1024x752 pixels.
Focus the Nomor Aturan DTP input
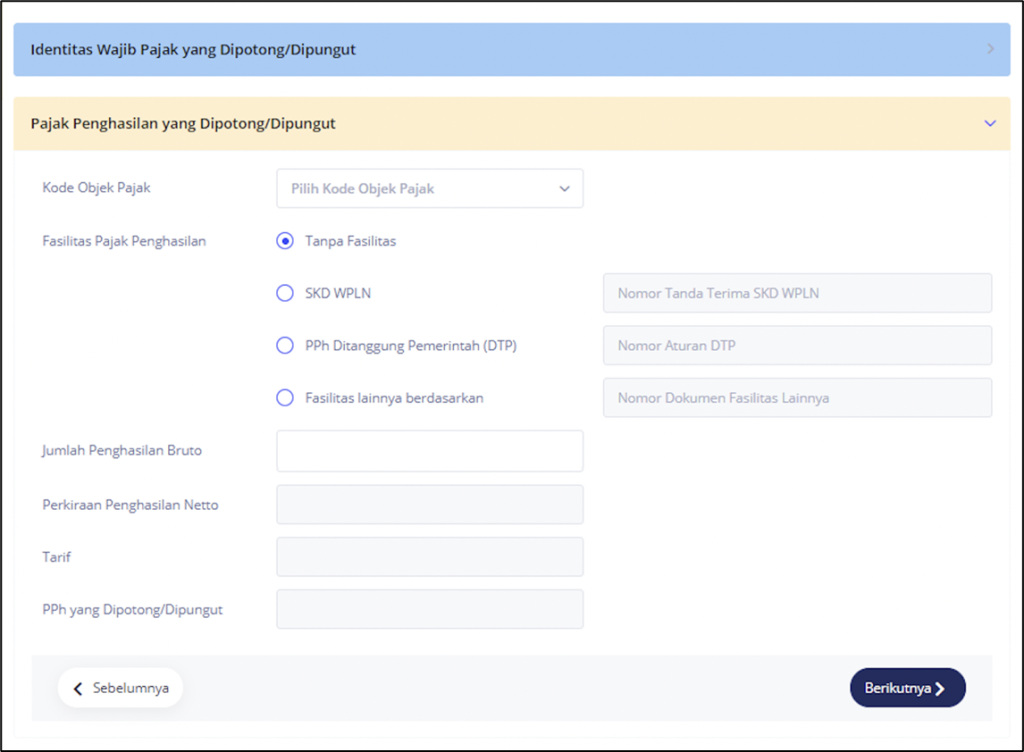point(797,346)
